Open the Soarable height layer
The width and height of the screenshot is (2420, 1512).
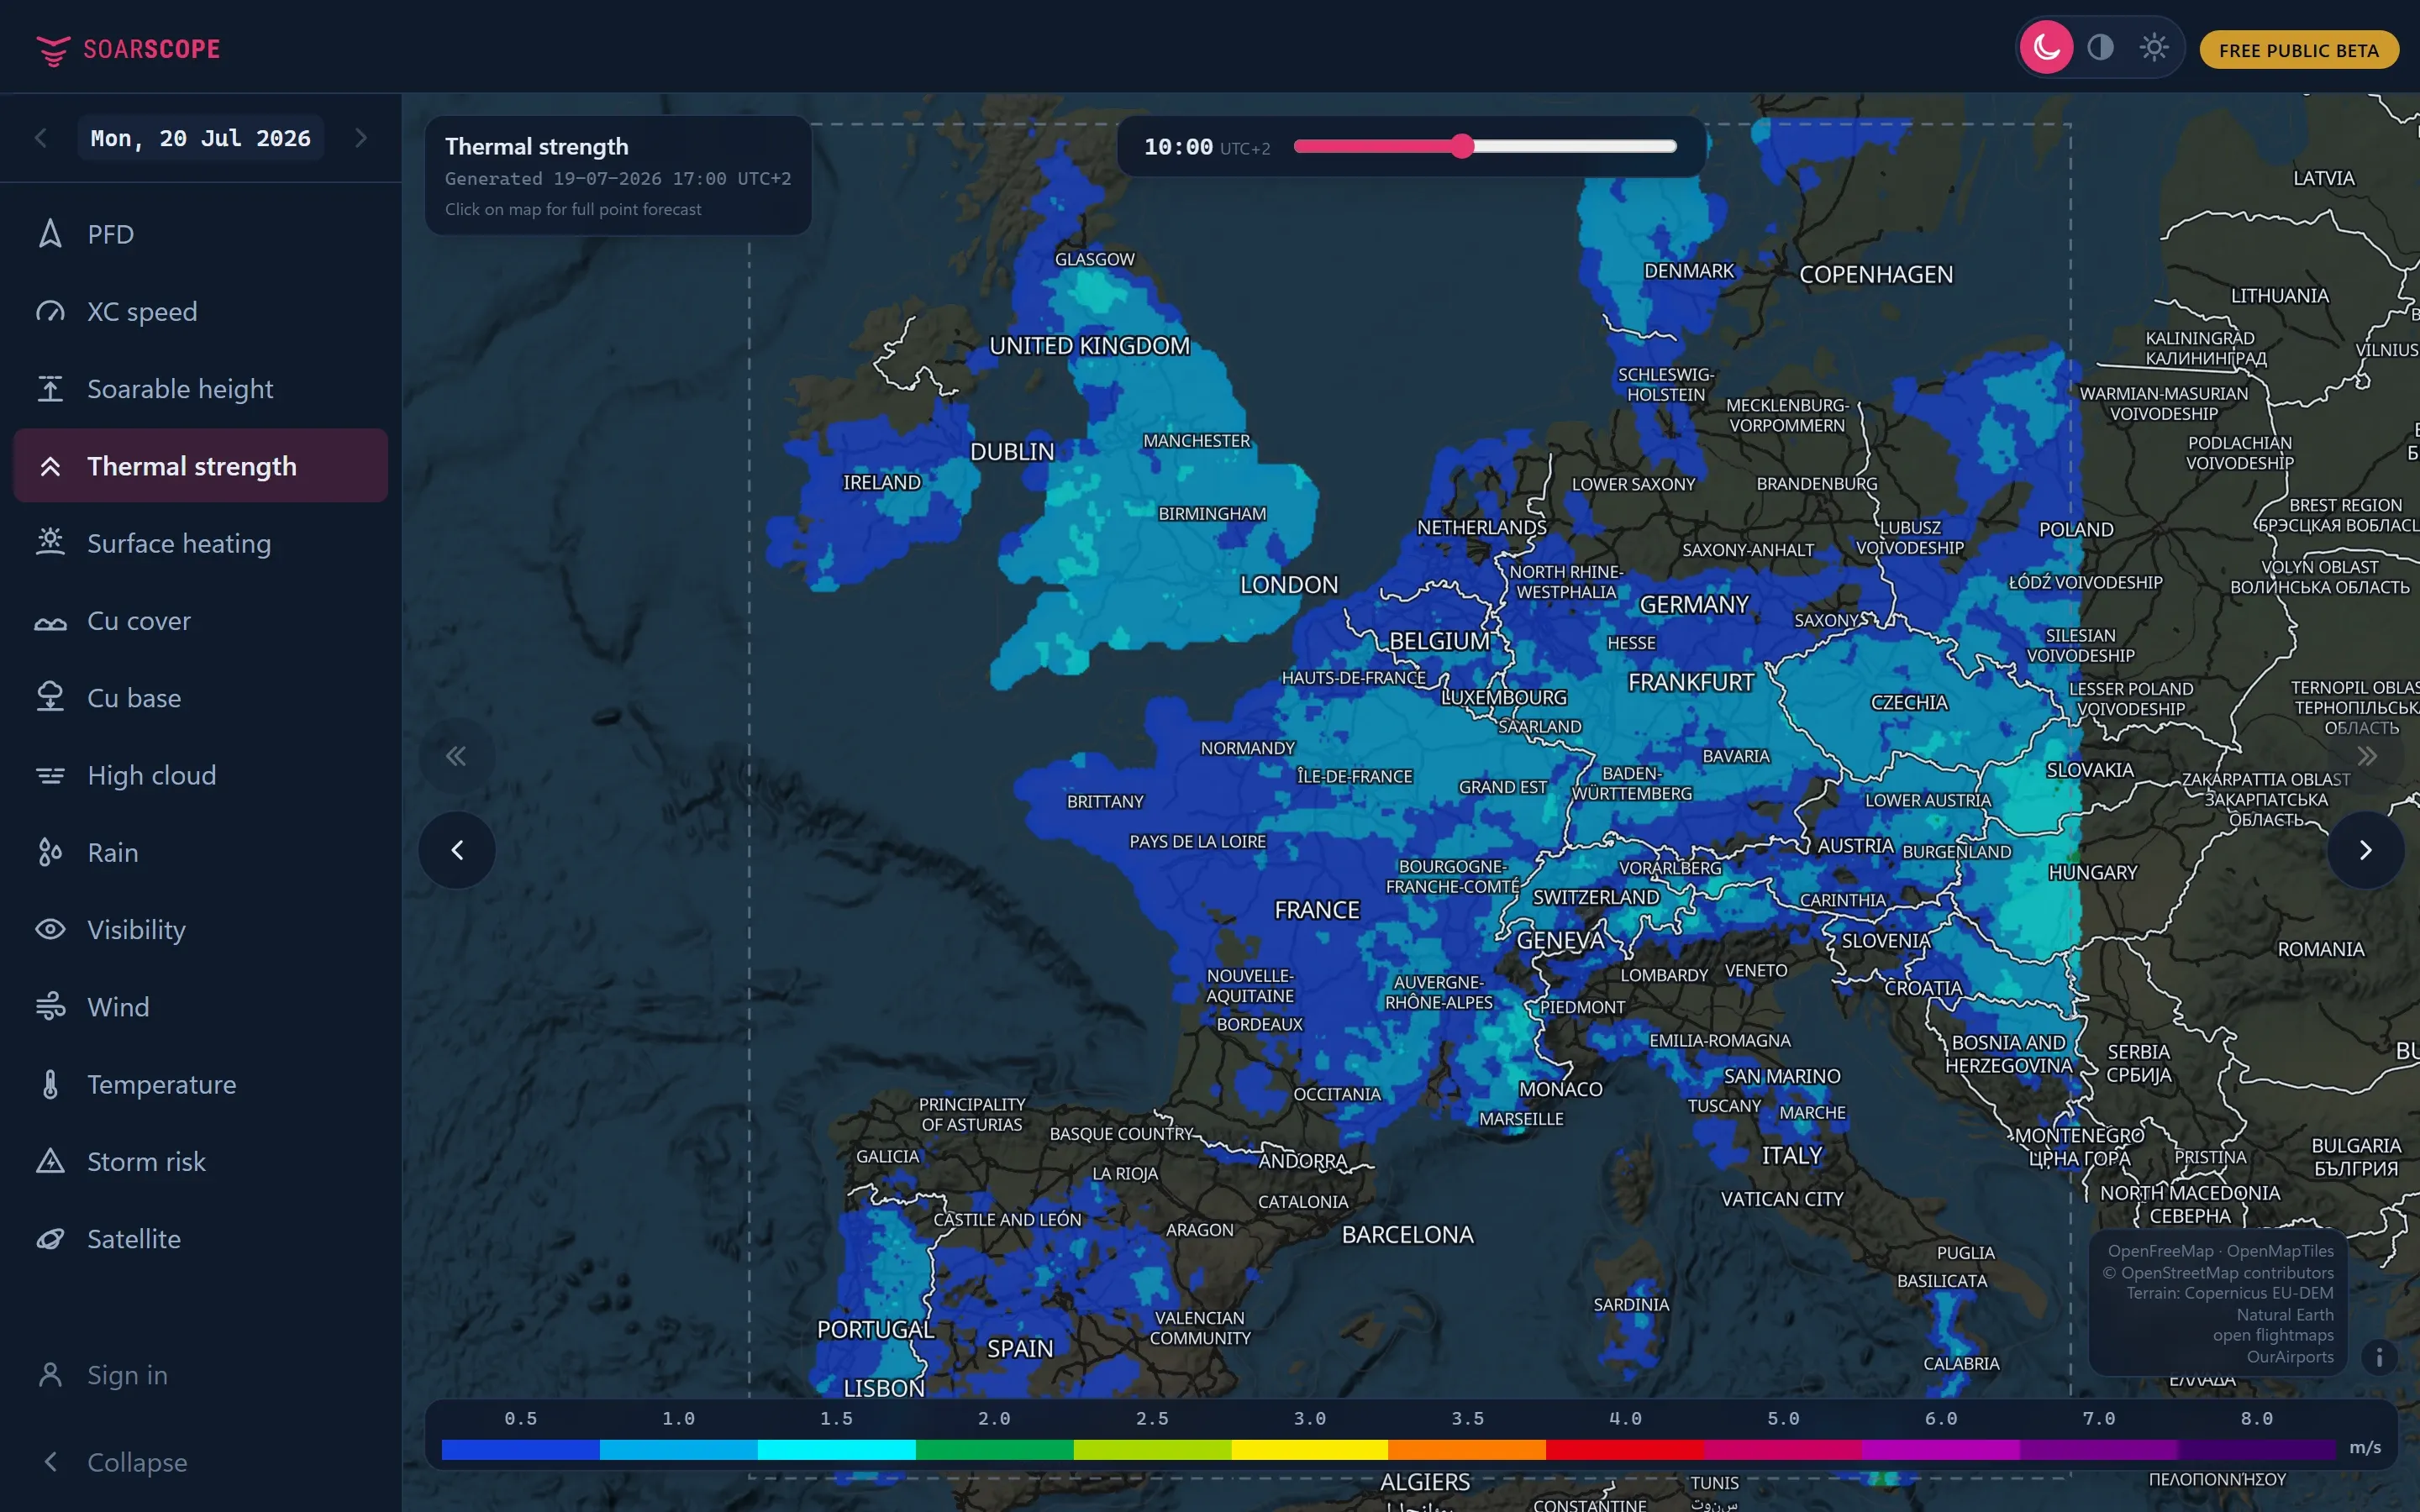pyautogui.click(x=200, y=388)
